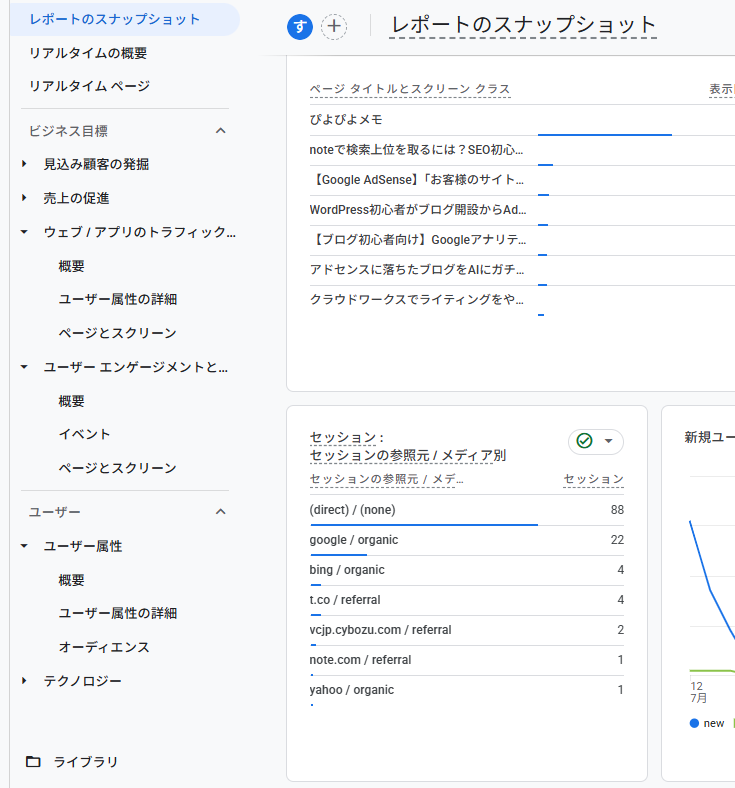The height and width of the screenshot is (788, 735).
Task: Expand 売上の促進 tree item
Action: [24, 198]
